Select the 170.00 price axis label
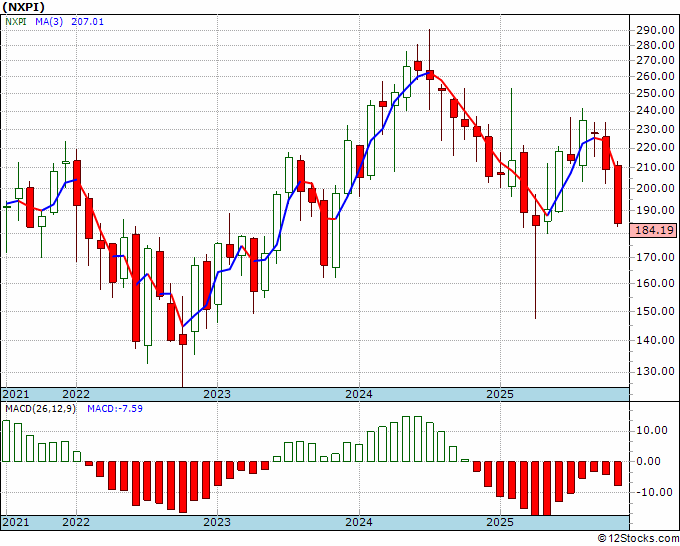680x546 pixels. pyautogui.click(x=655, y=257)
